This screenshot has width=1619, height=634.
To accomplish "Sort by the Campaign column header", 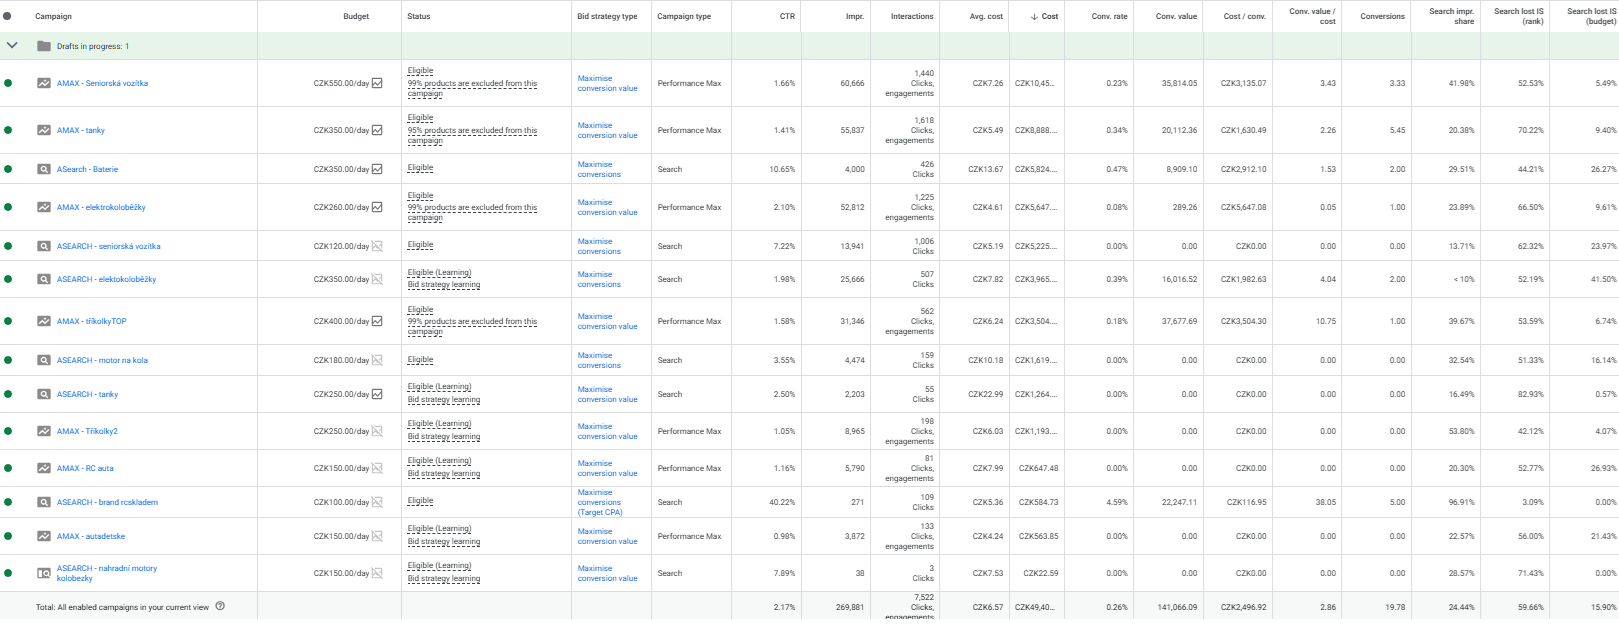I will click(x=53, y=16).
